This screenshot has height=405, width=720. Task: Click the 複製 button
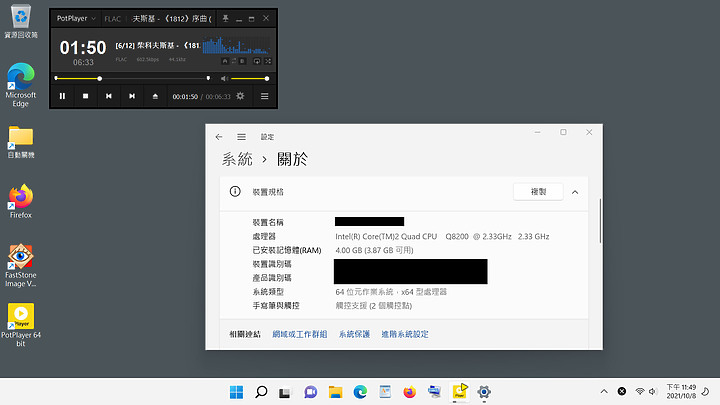(x=538, y=191)
